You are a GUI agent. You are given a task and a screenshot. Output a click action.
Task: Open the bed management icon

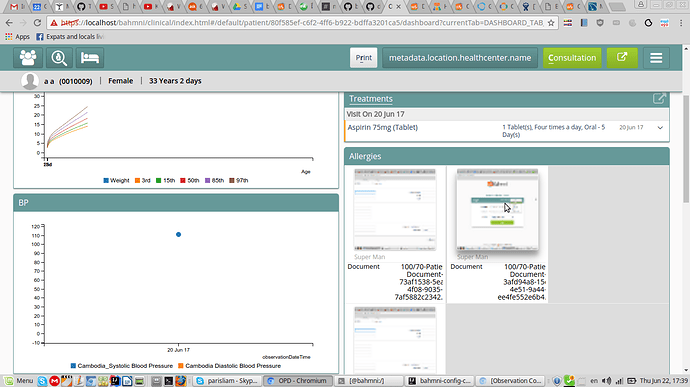[x=90, y=58]
